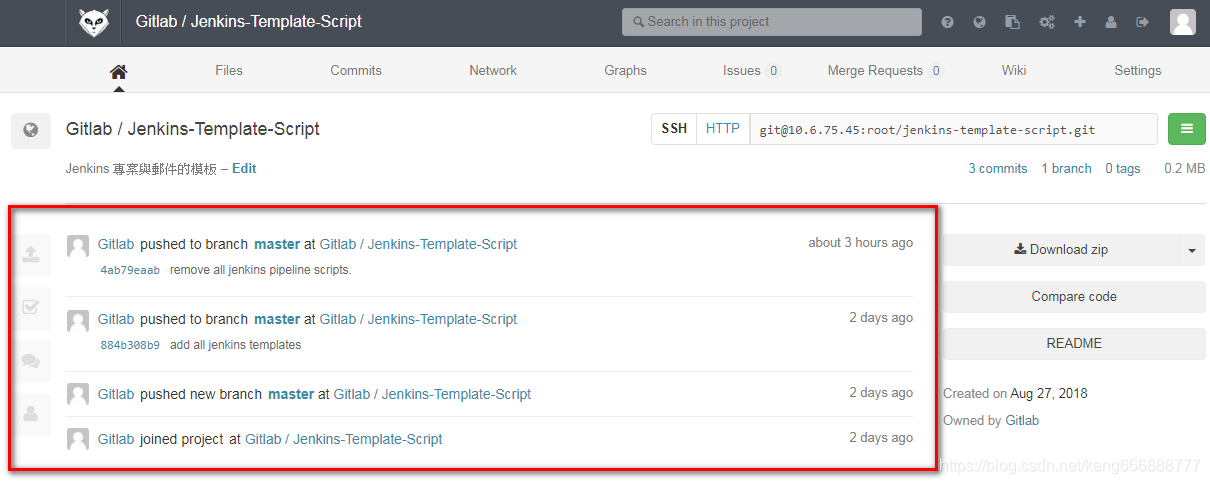Open the Network tab

(493, 71)
